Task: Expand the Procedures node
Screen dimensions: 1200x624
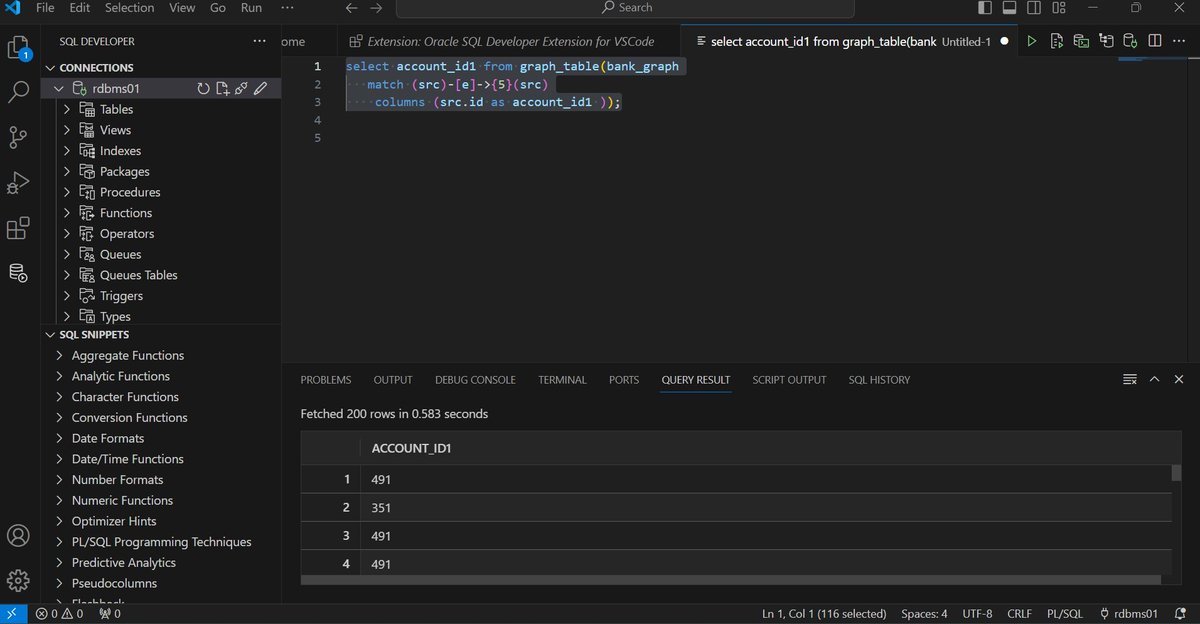Action: (x=67, y=192)
